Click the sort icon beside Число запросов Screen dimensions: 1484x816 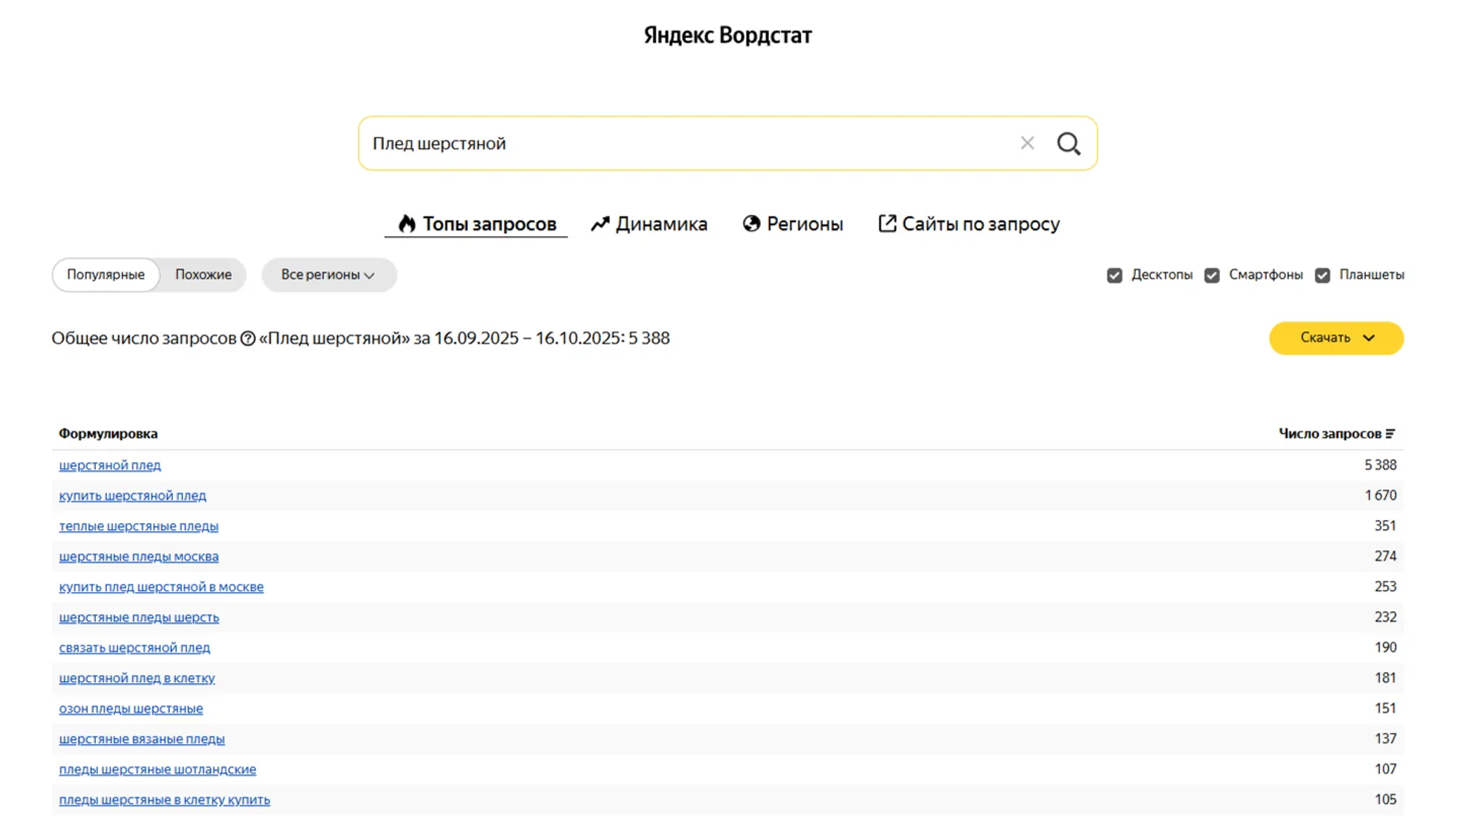point(1390,434)
